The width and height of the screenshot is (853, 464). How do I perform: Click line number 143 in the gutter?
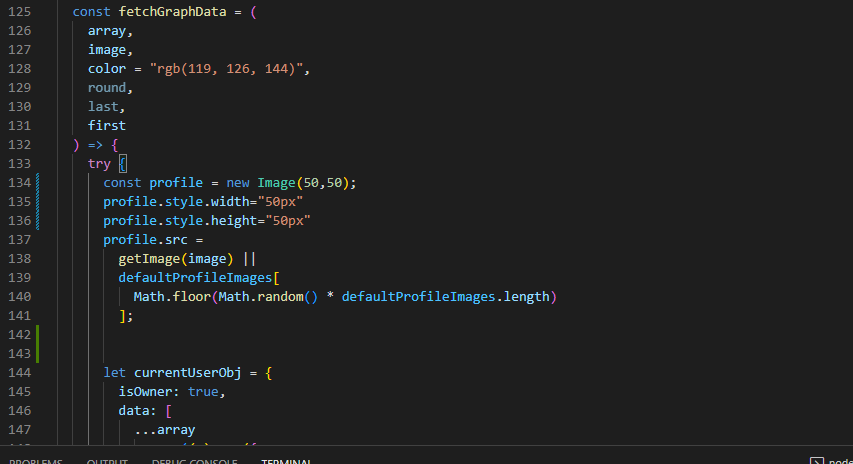pyautogui.click(x=20, y=354)
